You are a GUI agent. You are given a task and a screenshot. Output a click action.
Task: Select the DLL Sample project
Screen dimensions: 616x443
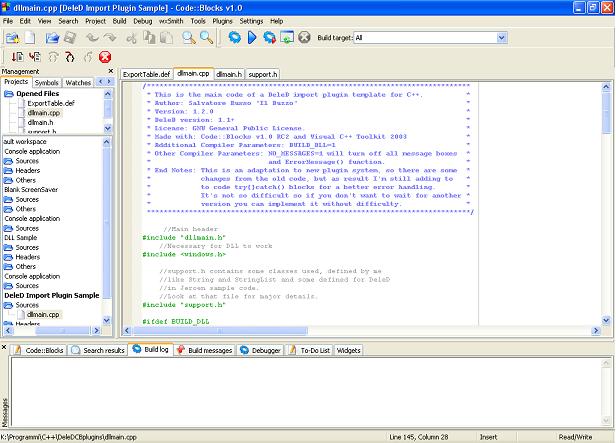[20, 238]
